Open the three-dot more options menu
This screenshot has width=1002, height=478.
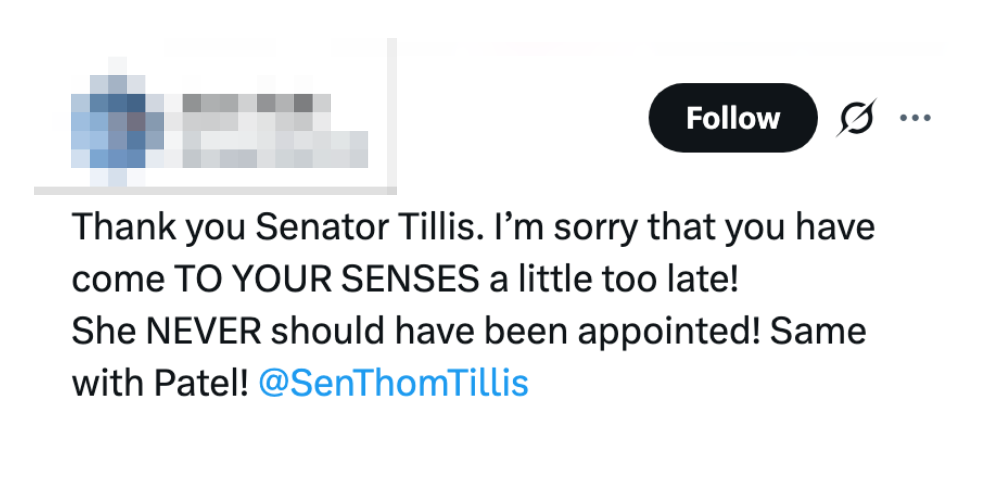[915, 118]
